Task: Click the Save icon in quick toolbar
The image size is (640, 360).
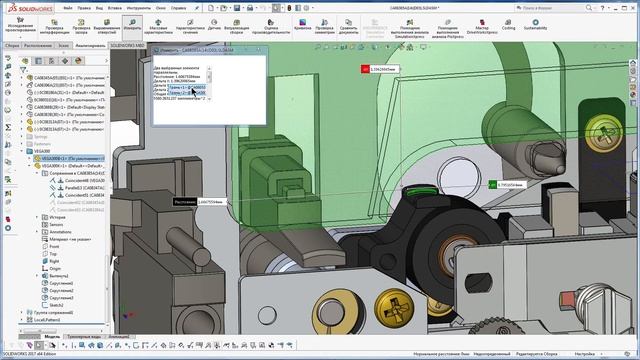Action: point(236,8)
